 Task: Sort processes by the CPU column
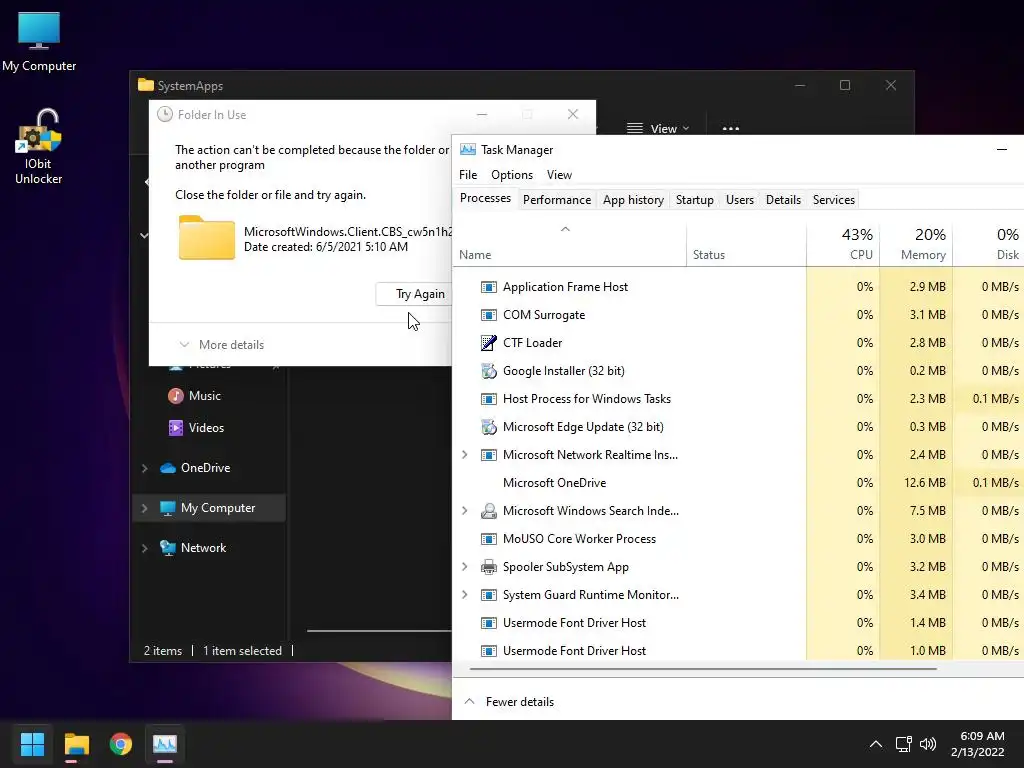coord(843,244)
